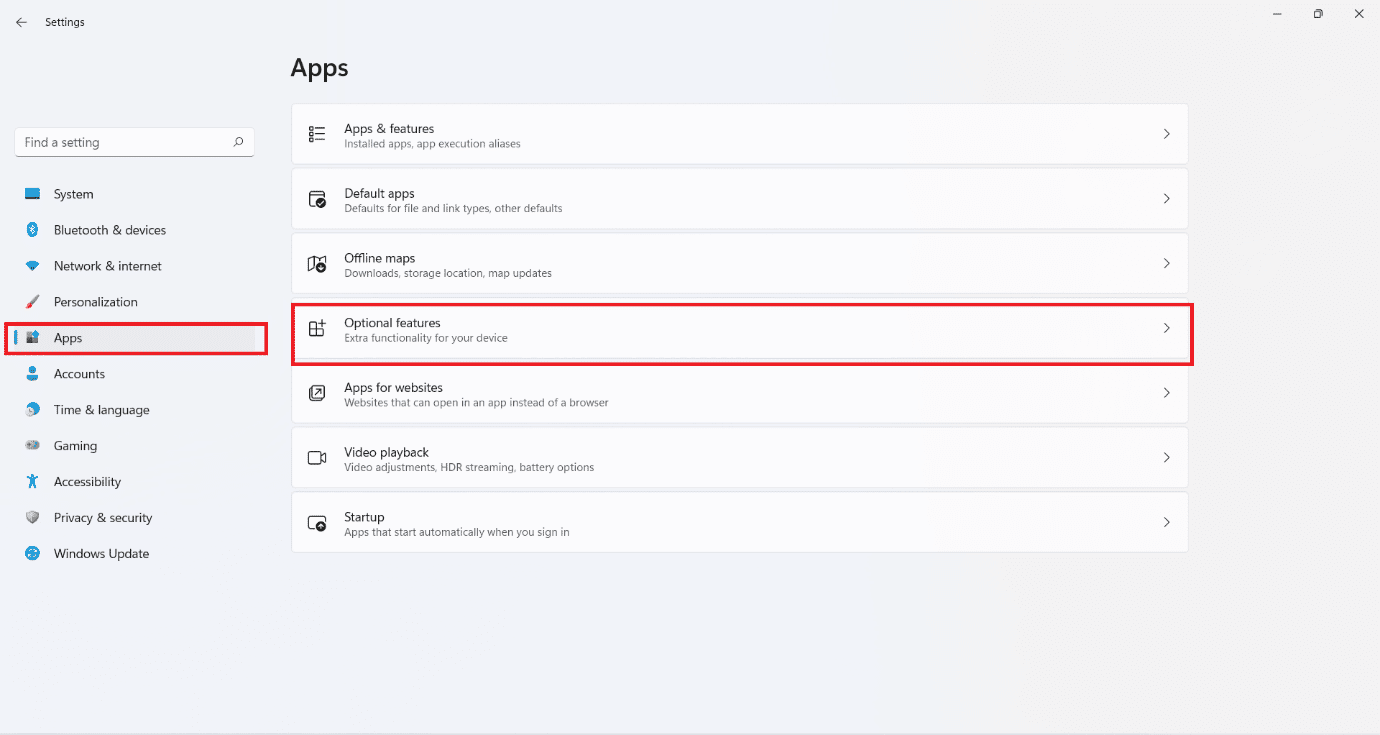Click the Apps & features list icon
This screenshot has width=1380, height=735.
(x=317, y=134)
